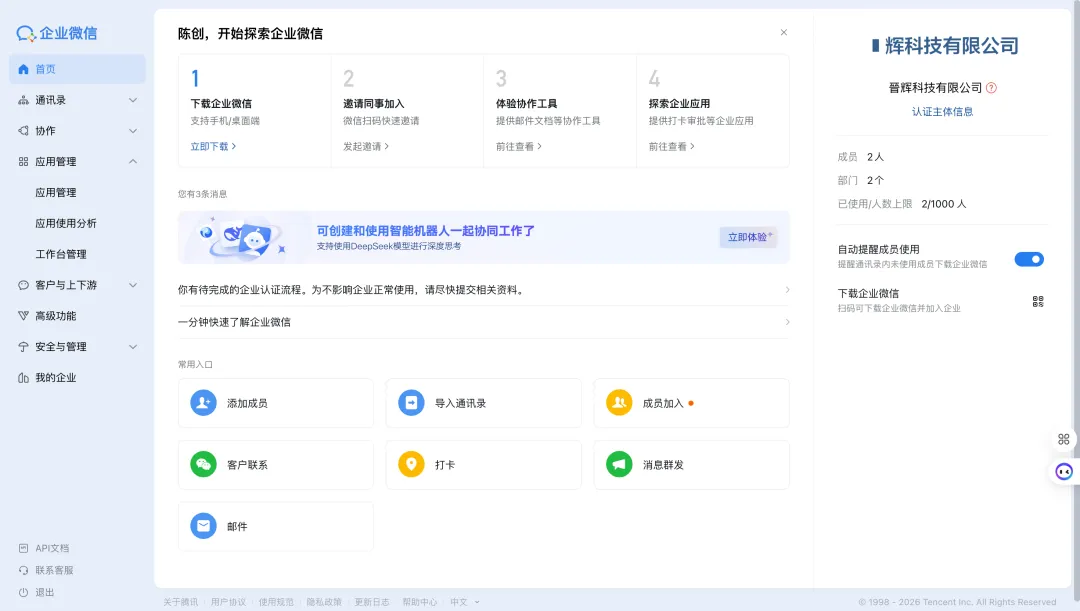This screenshot has width=1080, height=611.
Task: Expand the 通讯录 chevron
Action: click(133, 100)
